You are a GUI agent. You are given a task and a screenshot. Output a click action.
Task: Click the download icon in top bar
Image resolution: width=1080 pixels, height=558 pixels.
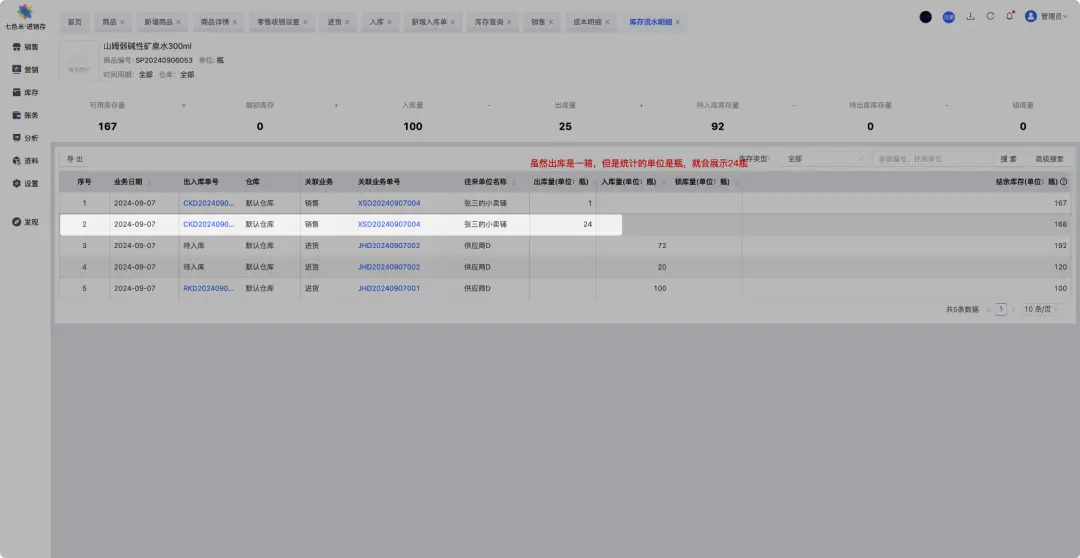[970, 17]
